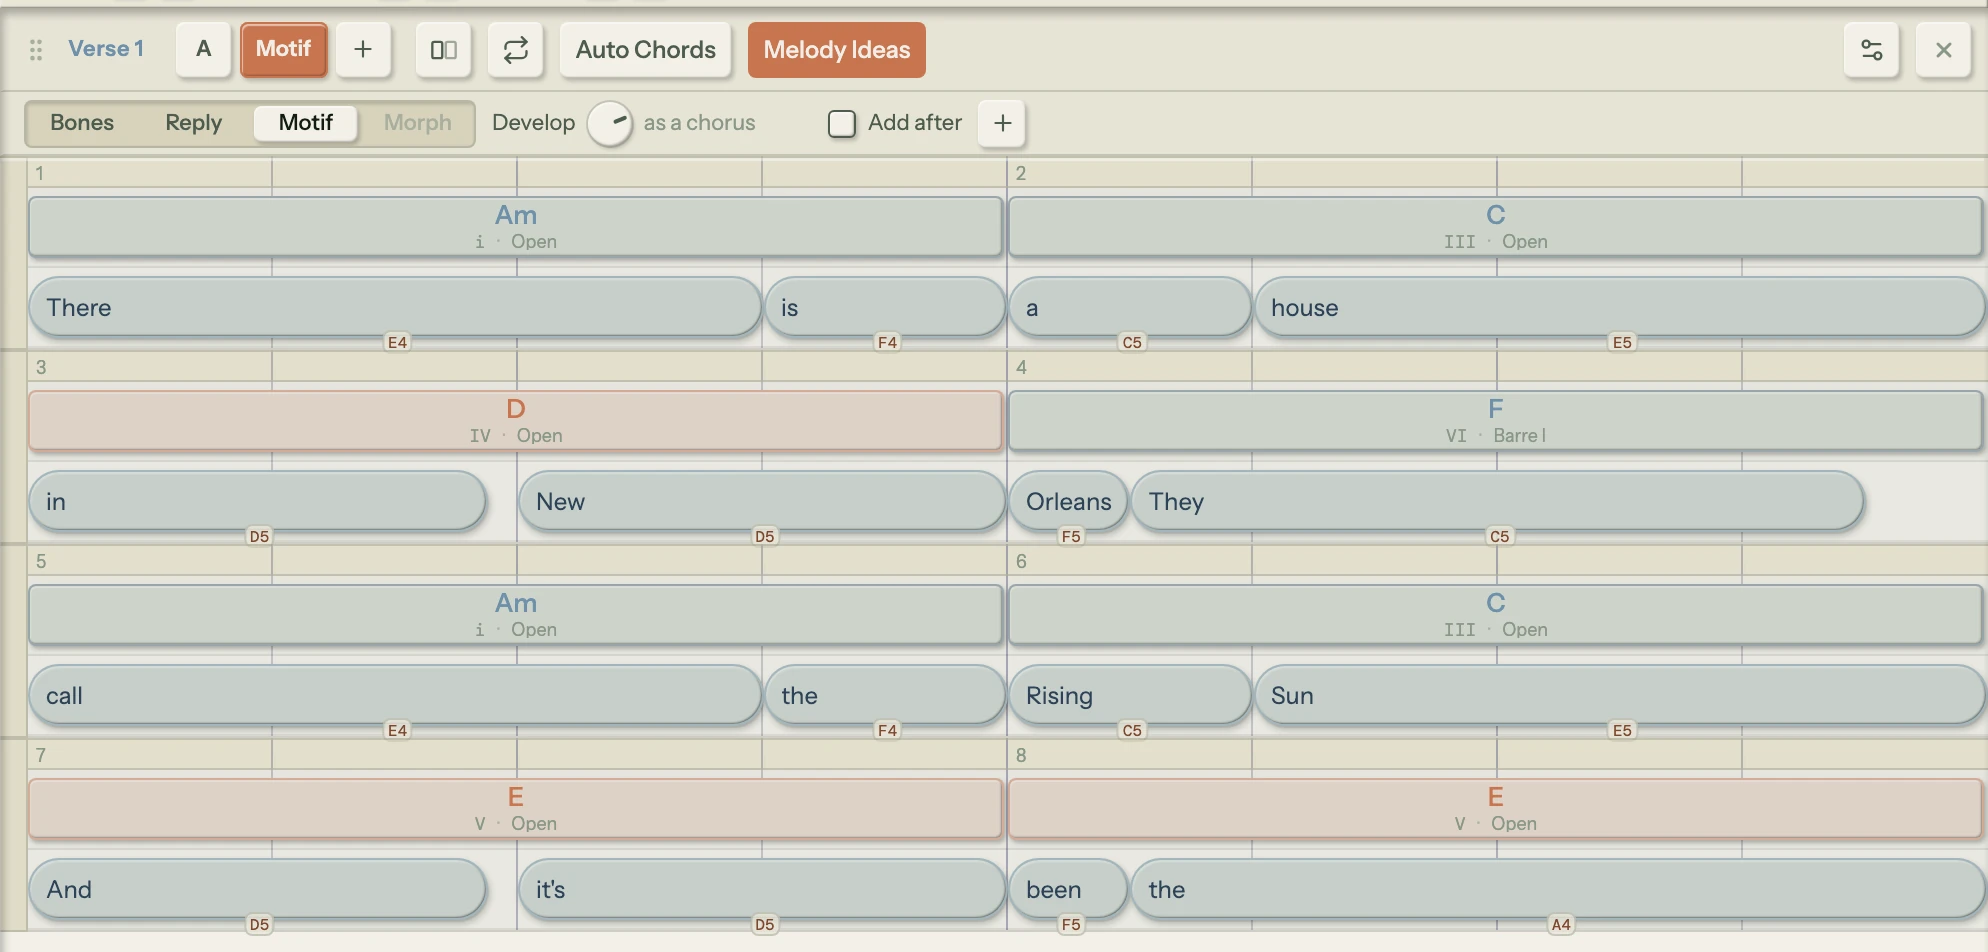Adjust the Develop knob
The image size is (1988, 952).
pos(609,123)
